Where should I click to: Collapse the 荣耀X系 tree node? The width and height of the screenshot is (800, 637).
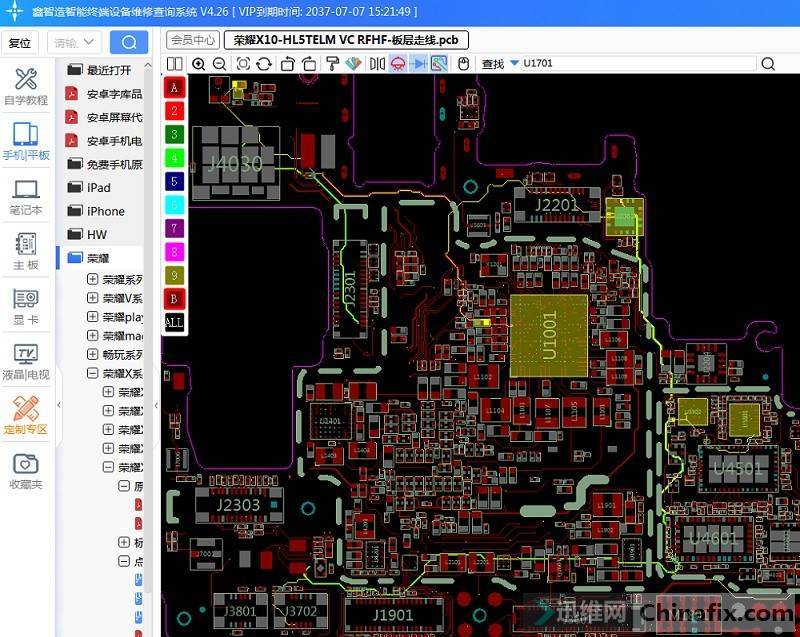click(93, 373)
